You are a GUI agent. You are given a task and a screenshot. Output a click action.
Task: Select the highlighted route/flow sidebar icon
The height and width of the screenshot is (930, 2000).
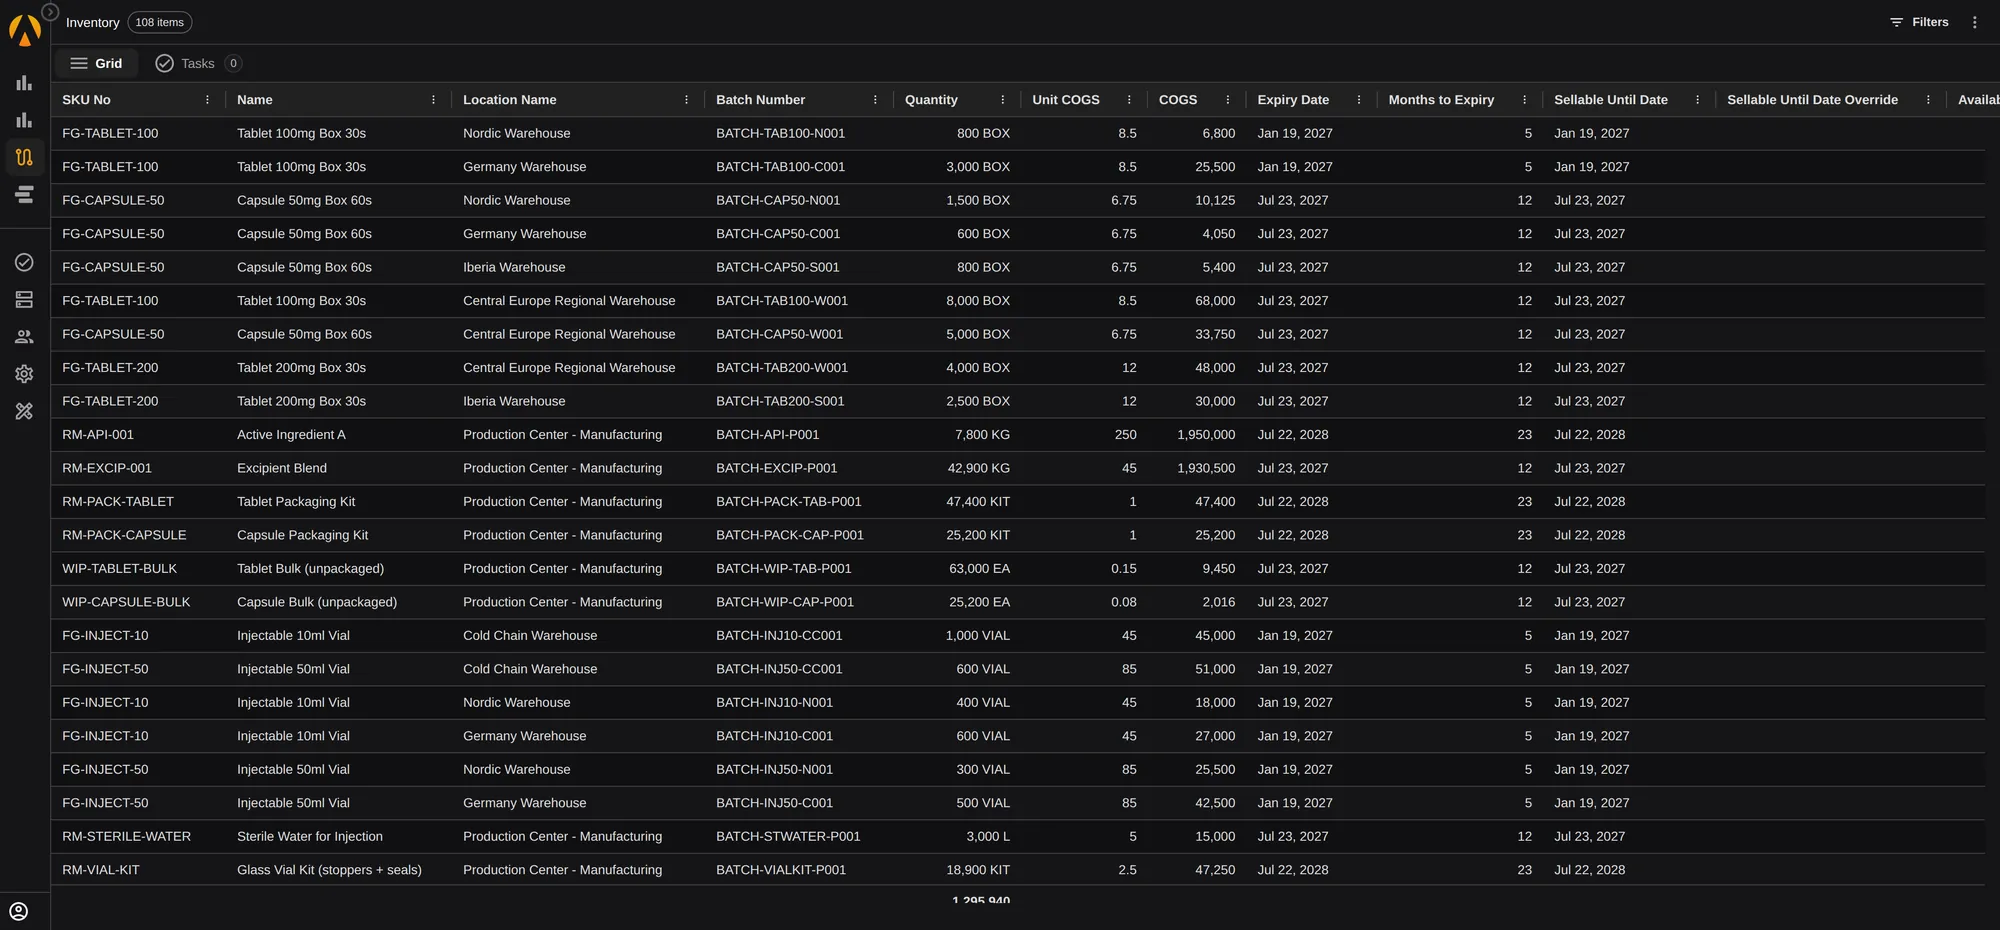coord(24,157)
